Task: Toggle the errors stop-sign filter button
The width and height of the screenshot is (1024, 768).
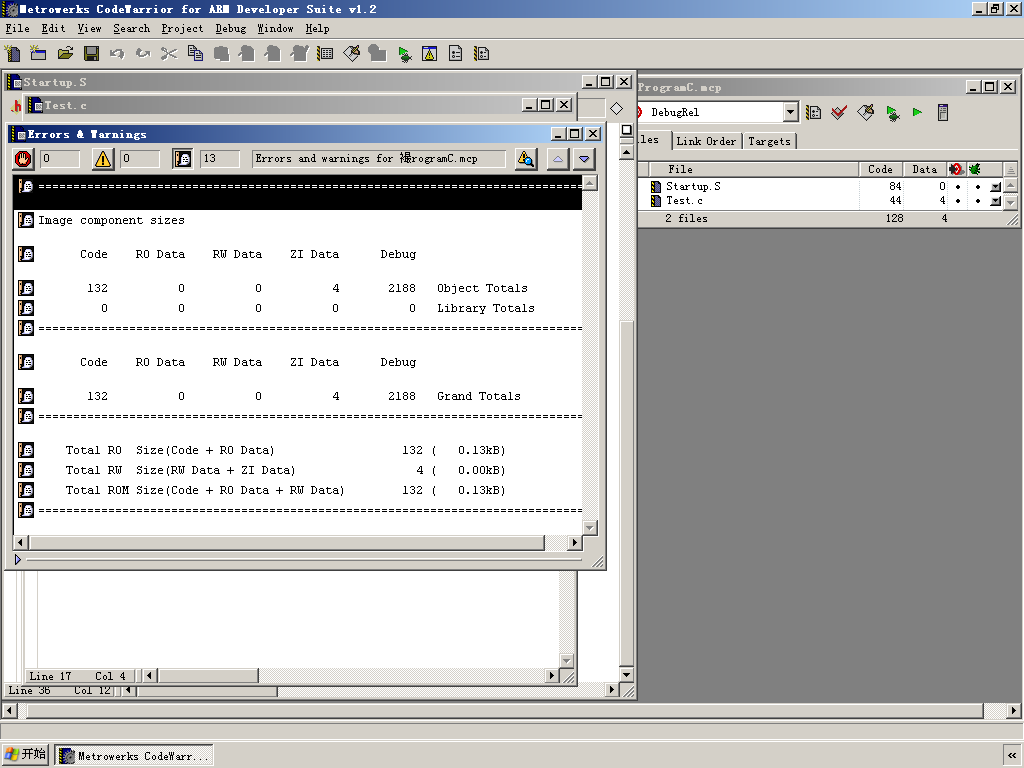Action: (24, 159)
